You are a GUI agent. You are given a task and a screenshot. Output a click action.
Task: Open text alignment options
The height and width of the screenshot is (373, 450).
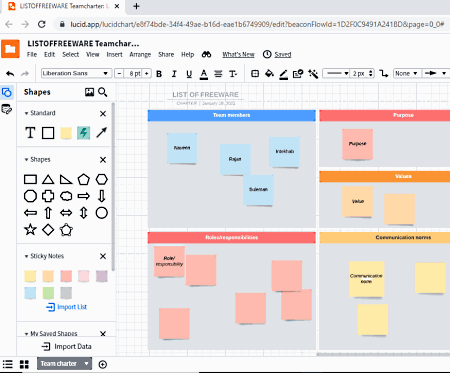[x=218, y=74]
